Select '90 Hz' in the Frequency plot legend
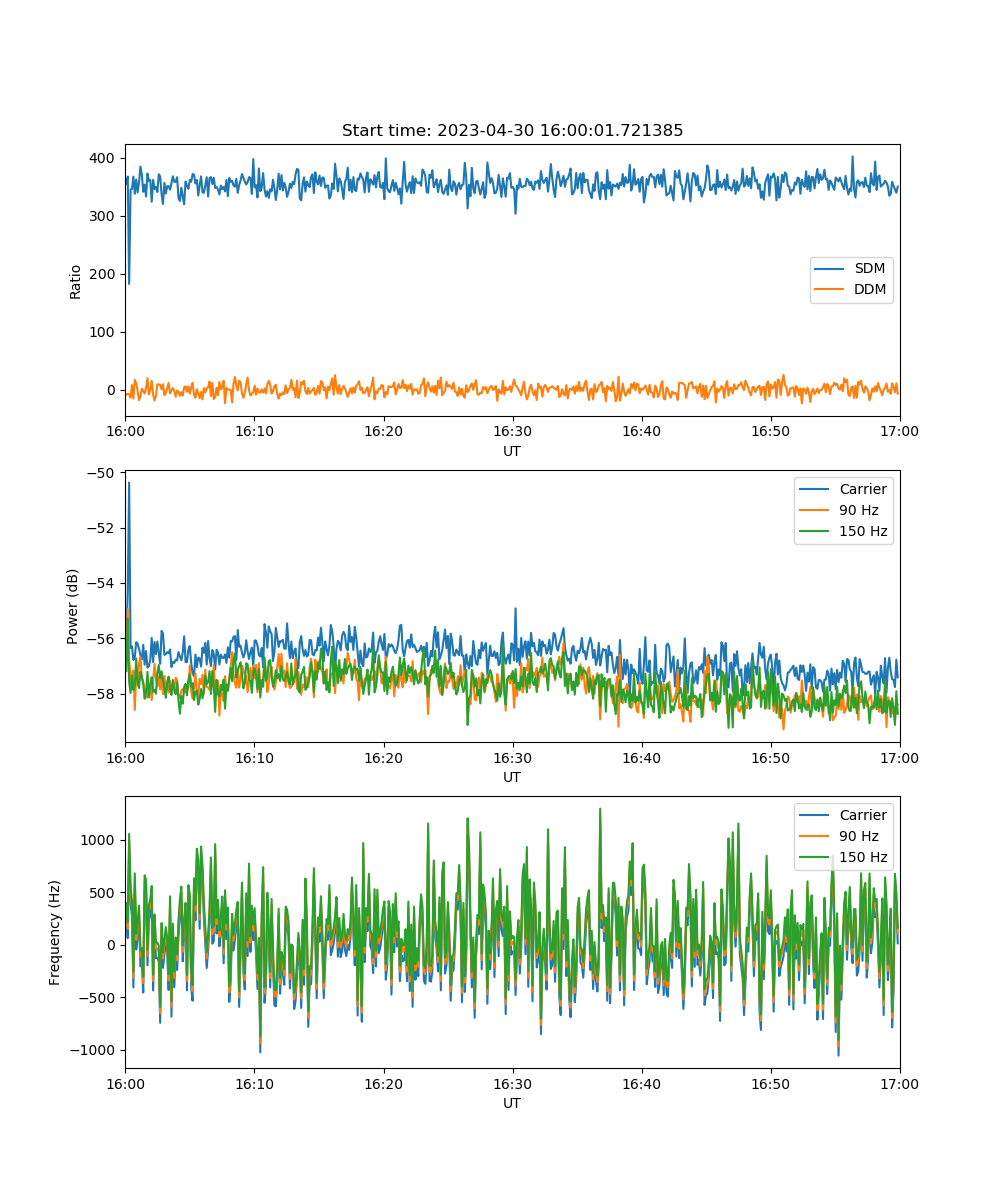The width and height of the screenshot is (1000, 1200). point(859,836)
